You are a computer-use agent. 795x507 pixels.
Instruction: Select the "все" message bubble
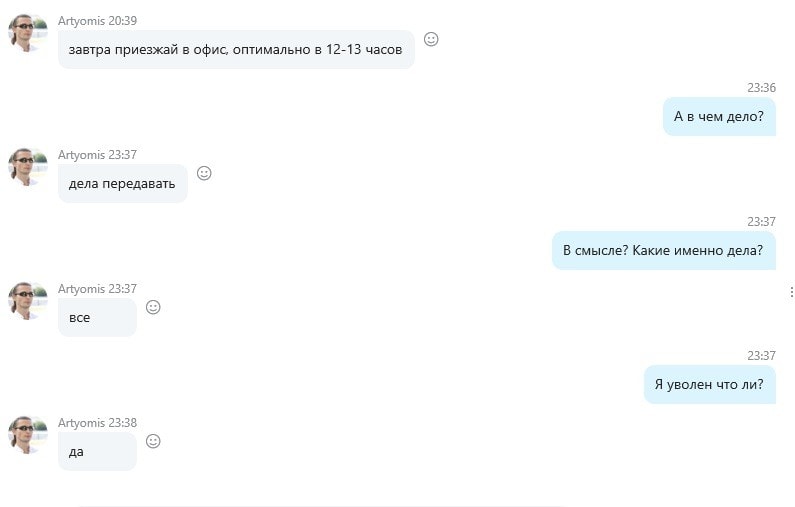(x=97, y=317)
